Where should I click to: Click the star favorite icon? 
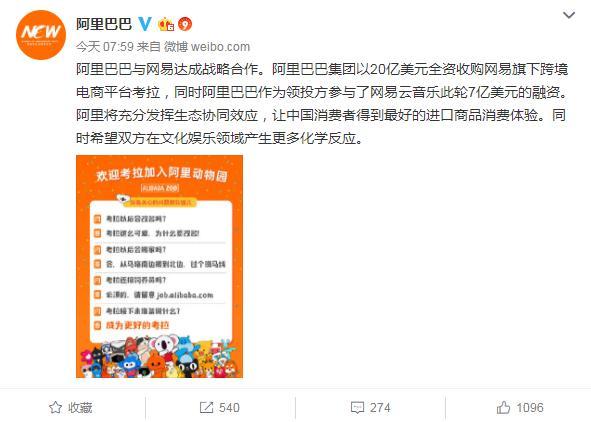click(x=55, y=407)
